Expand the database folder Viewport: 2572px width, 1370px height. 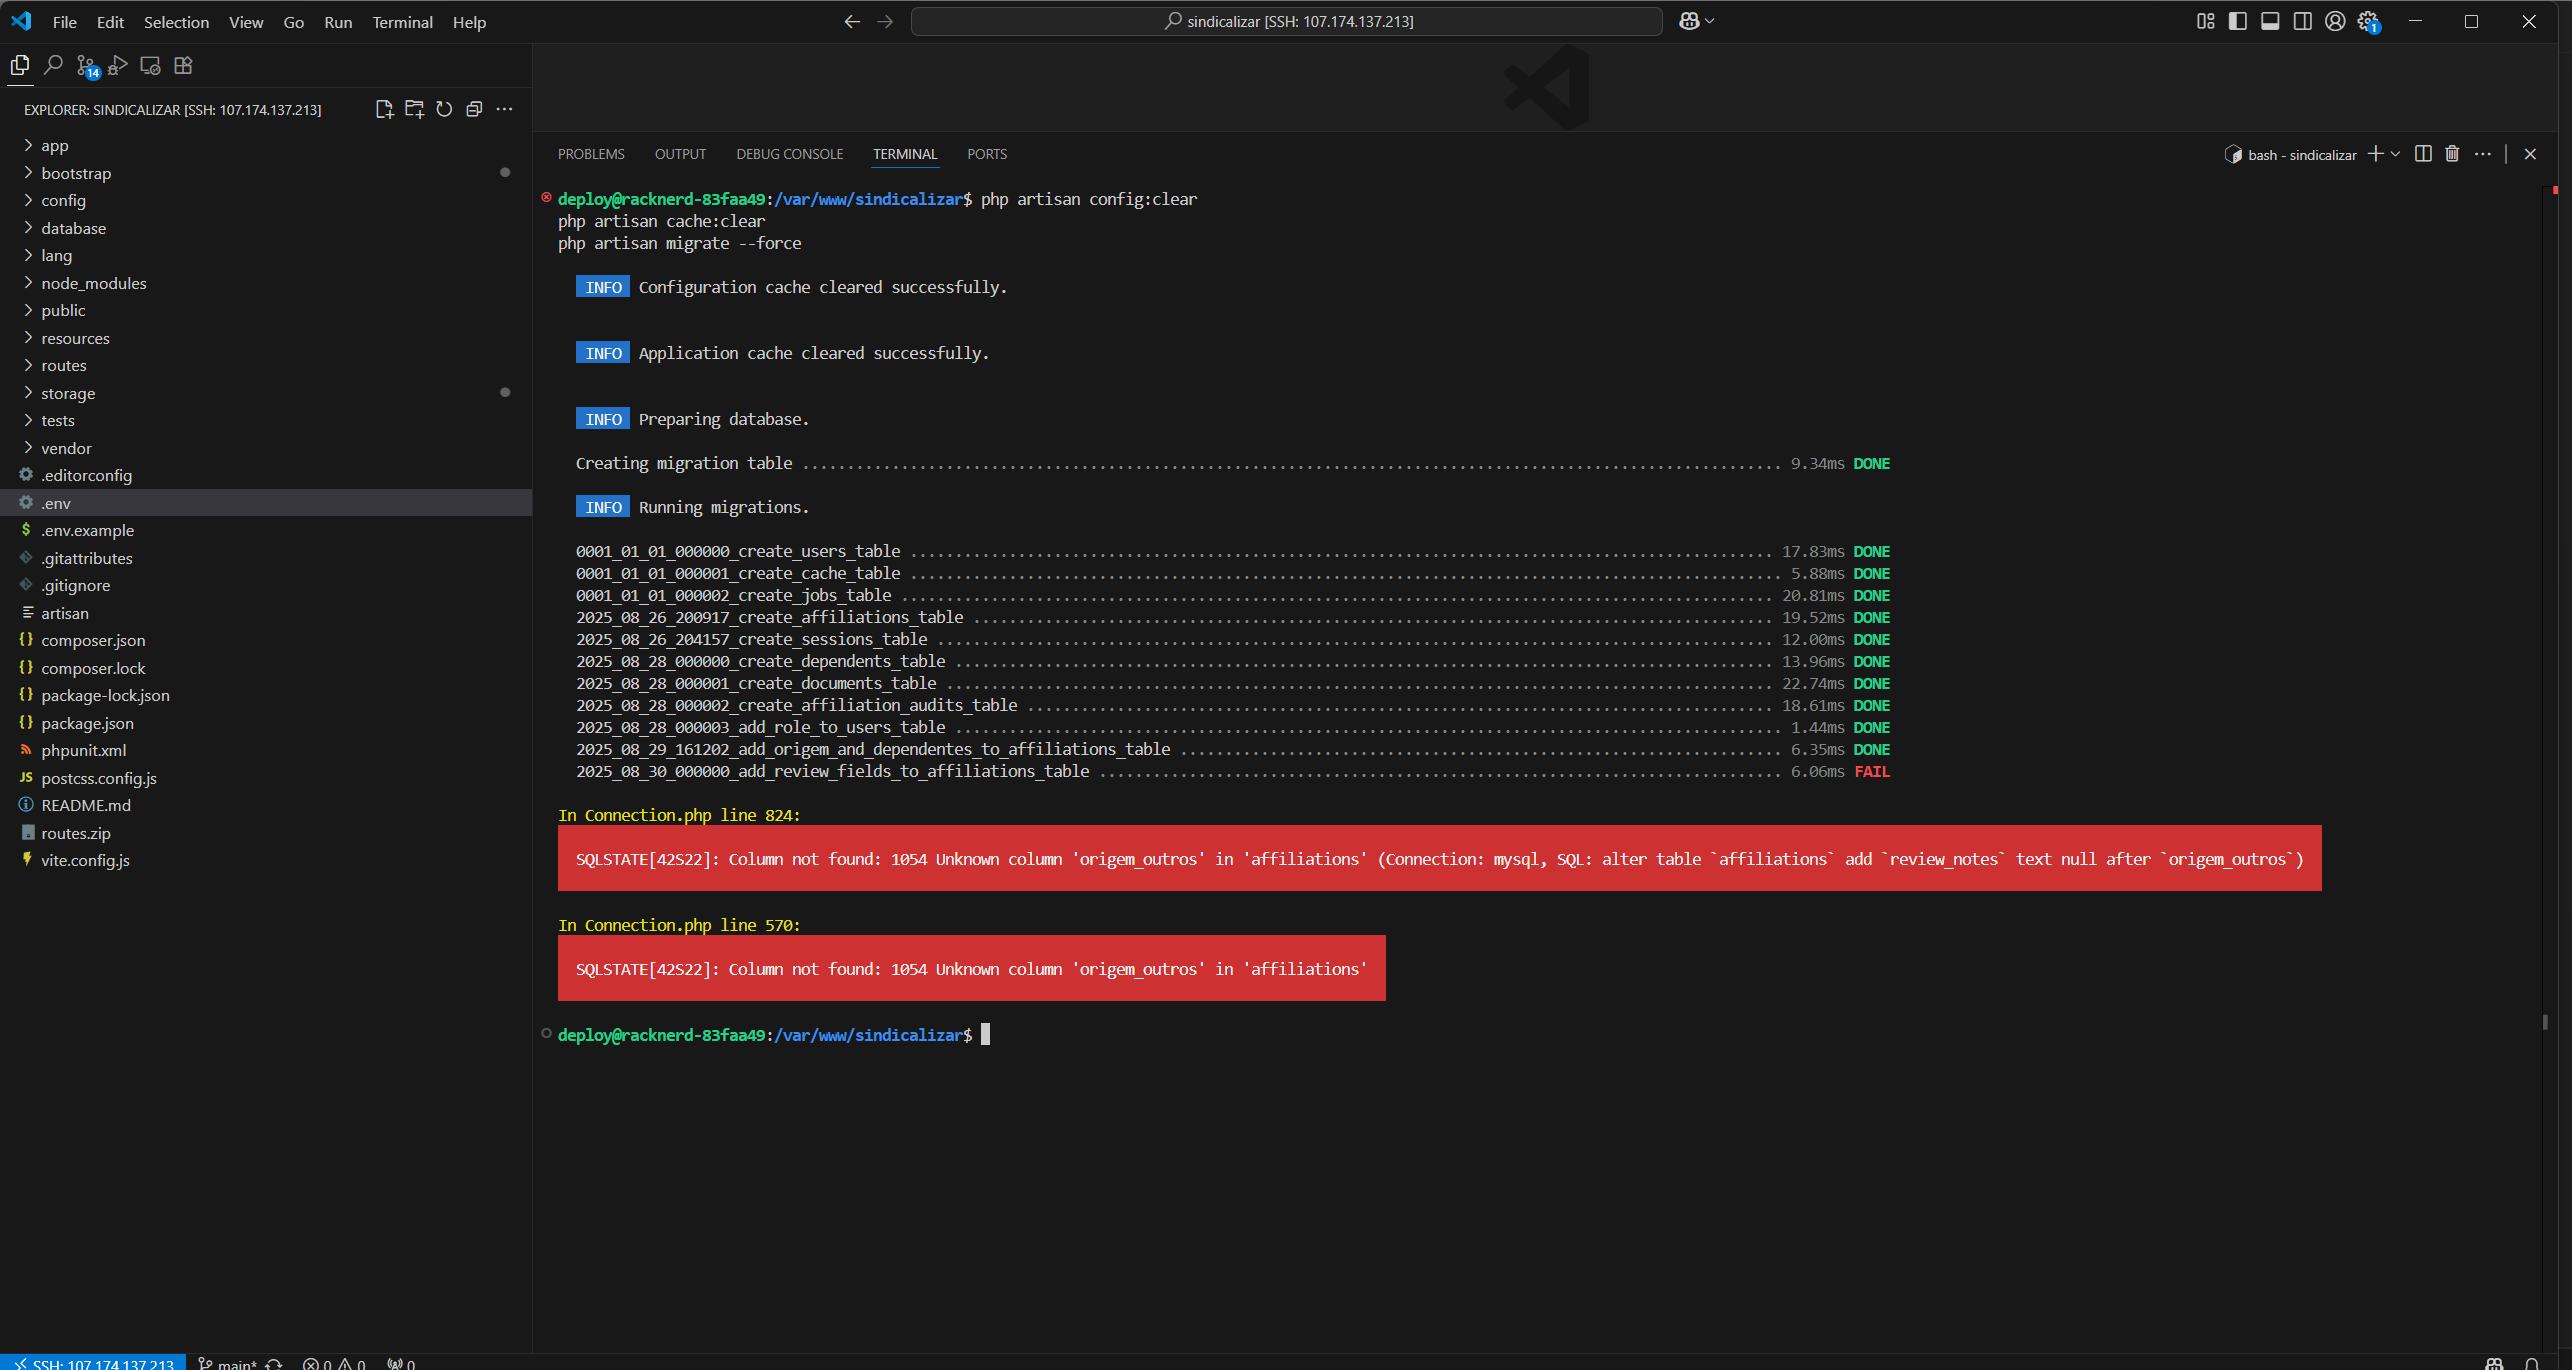point(73,228)
